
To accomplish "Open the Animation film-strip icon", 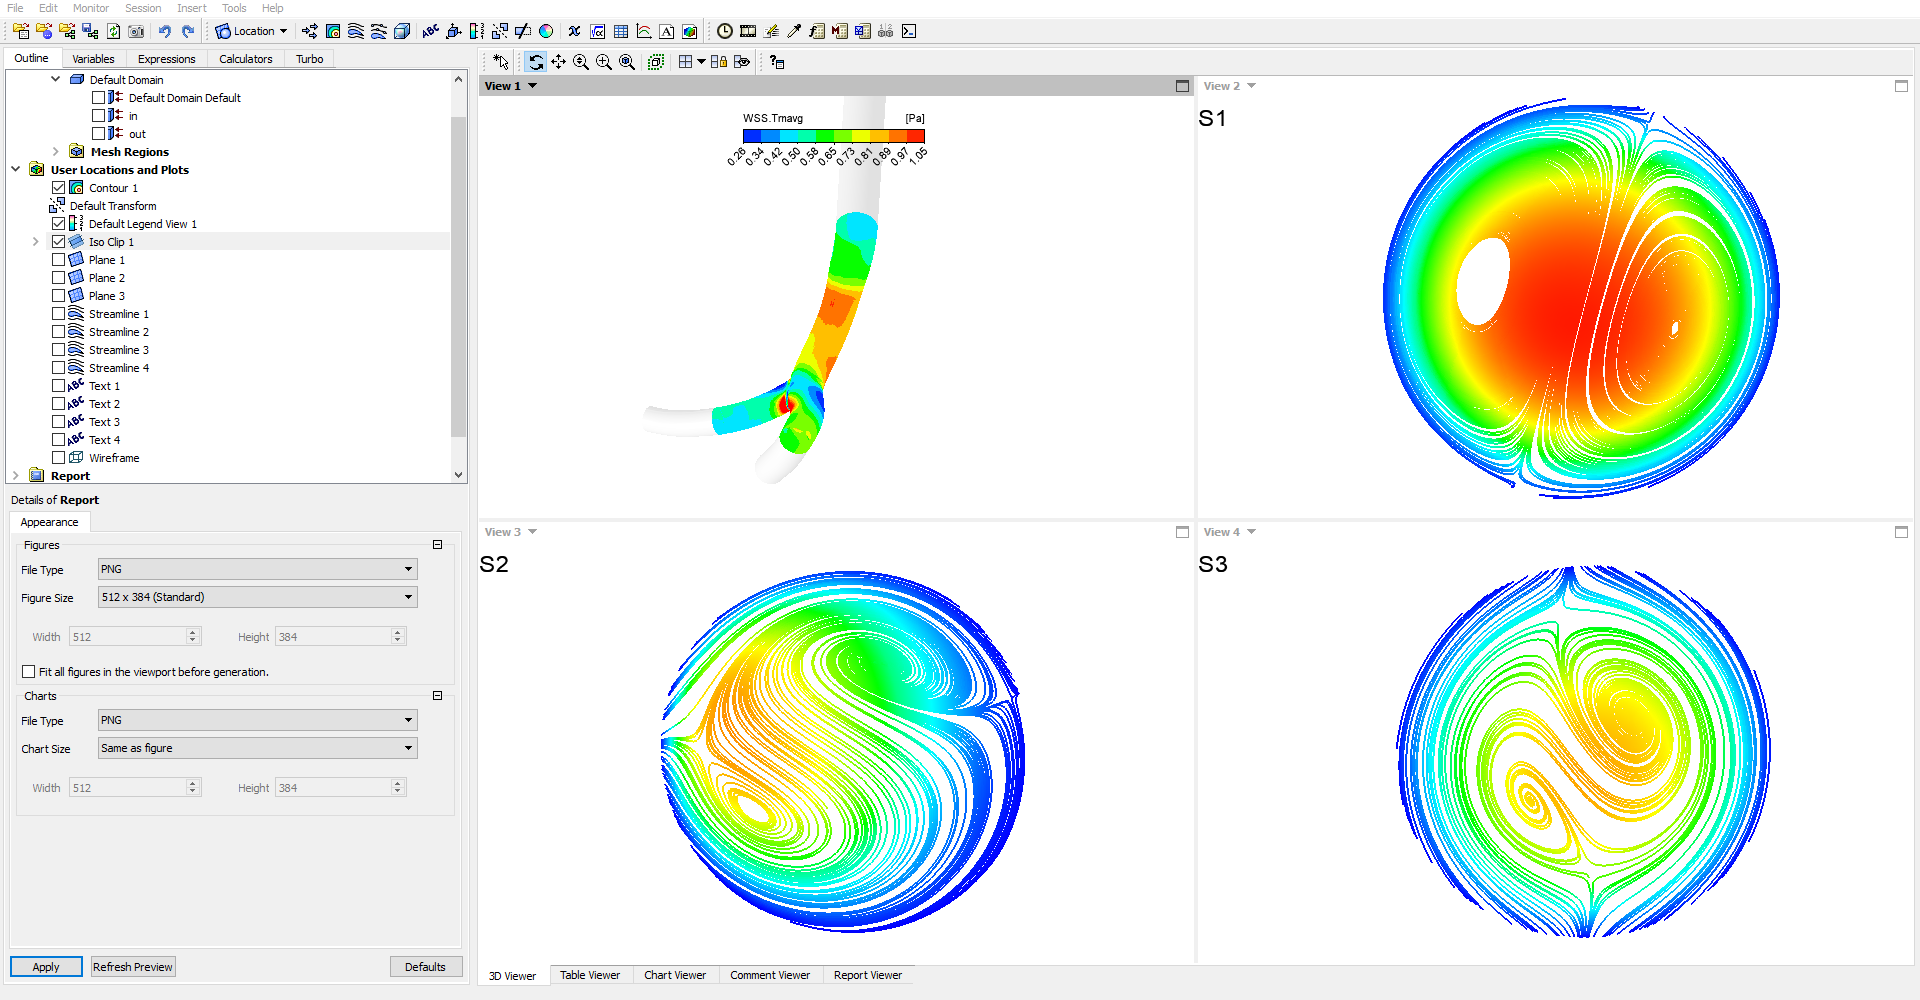I will coord(748,31).
